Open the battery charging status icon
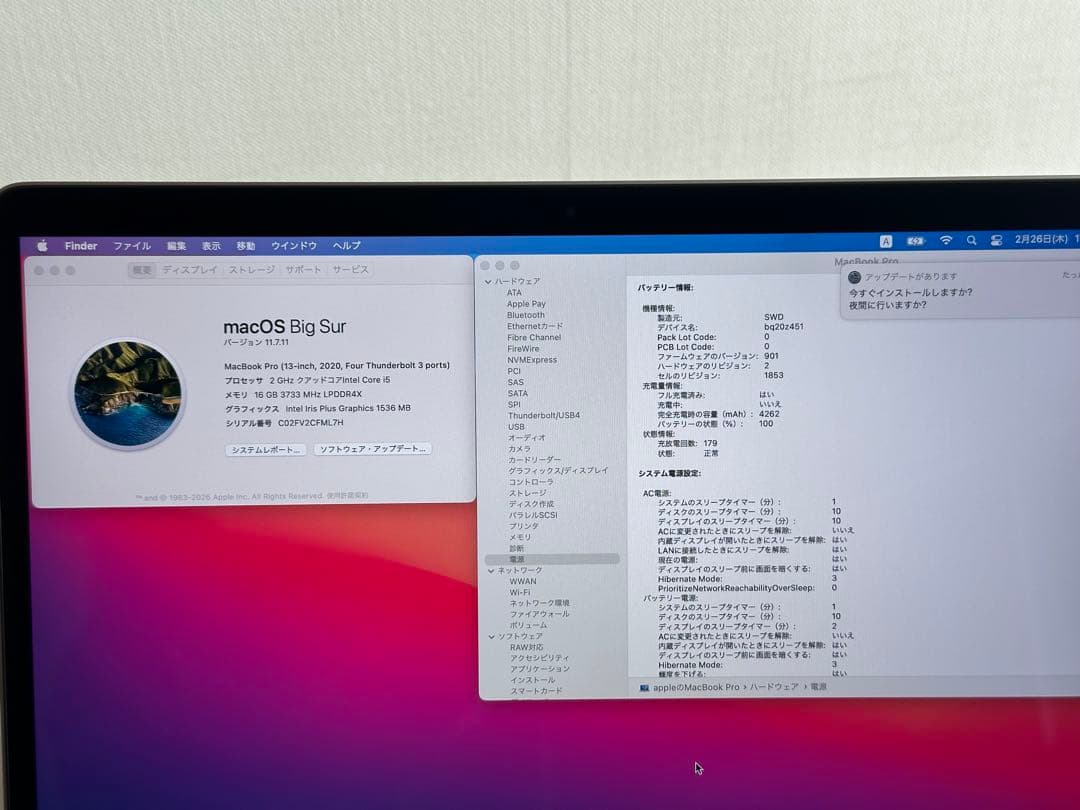The height and width of the screenshot is (810, 1080). point(915,241)
